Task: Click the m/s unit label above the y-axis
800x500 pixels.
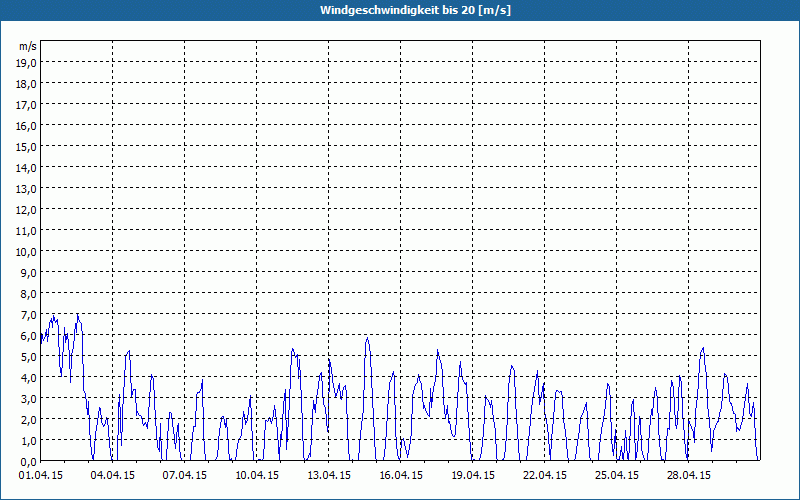Action: [28, 47]
